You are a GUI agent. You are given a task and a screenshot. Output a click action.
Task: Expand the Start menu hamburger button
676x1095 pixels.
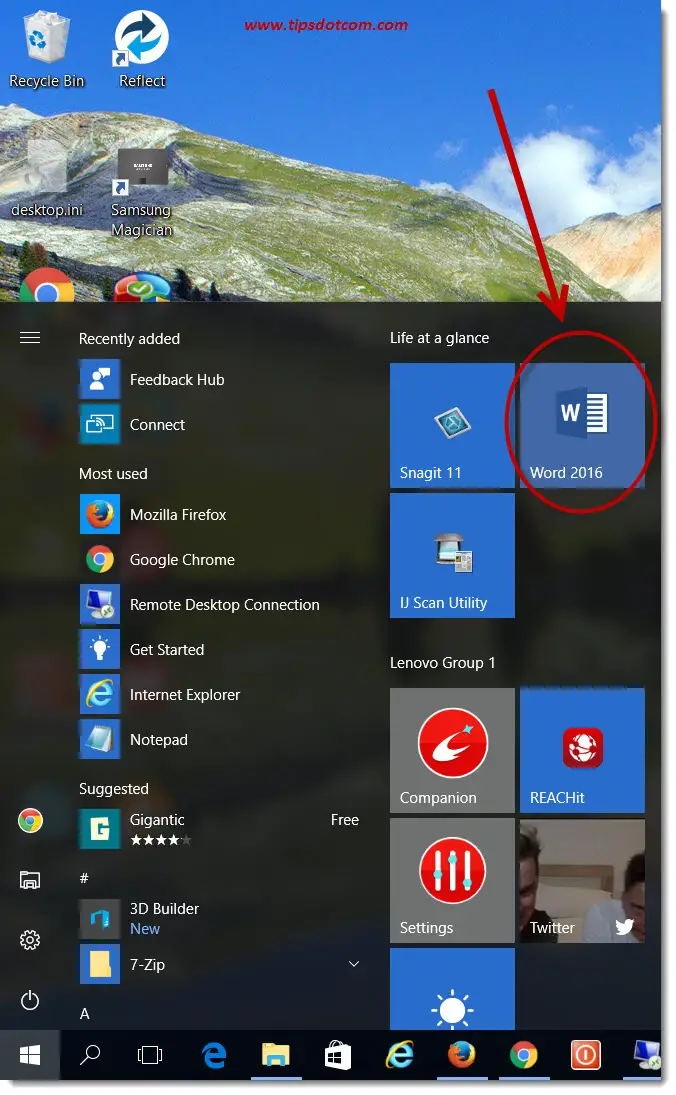tap(30, 339)
